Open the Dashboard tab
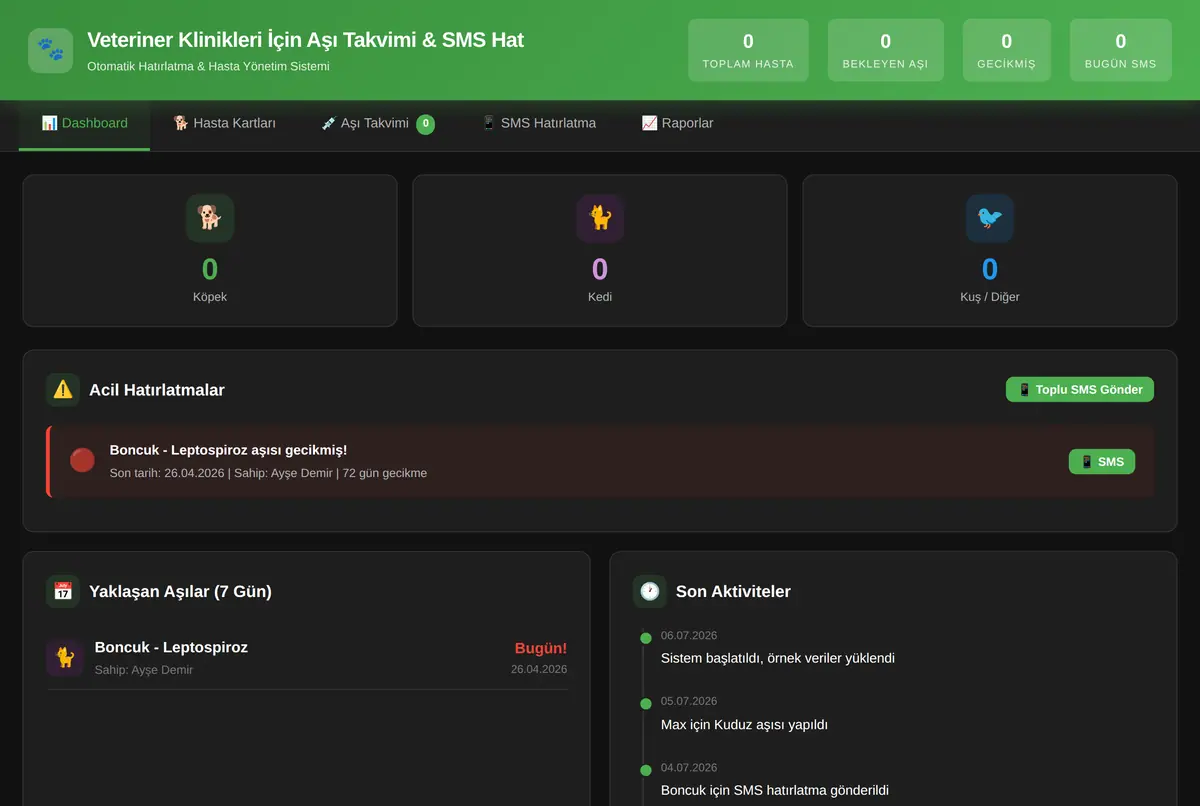Image resolution: width=1200 pixels, height=806 pixels. point(85,124)
